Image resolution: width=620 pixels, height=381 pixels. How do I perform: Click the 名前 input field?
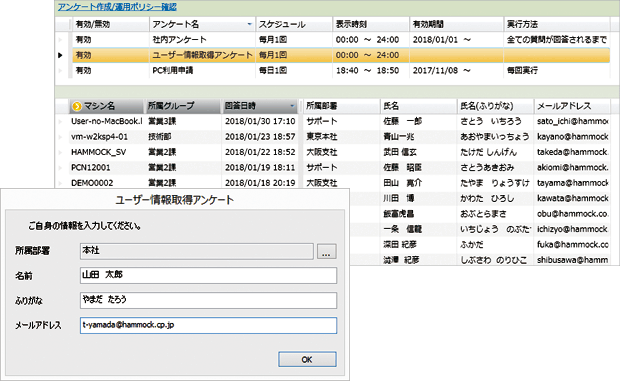pyautogui.click(x=208, y=275)
